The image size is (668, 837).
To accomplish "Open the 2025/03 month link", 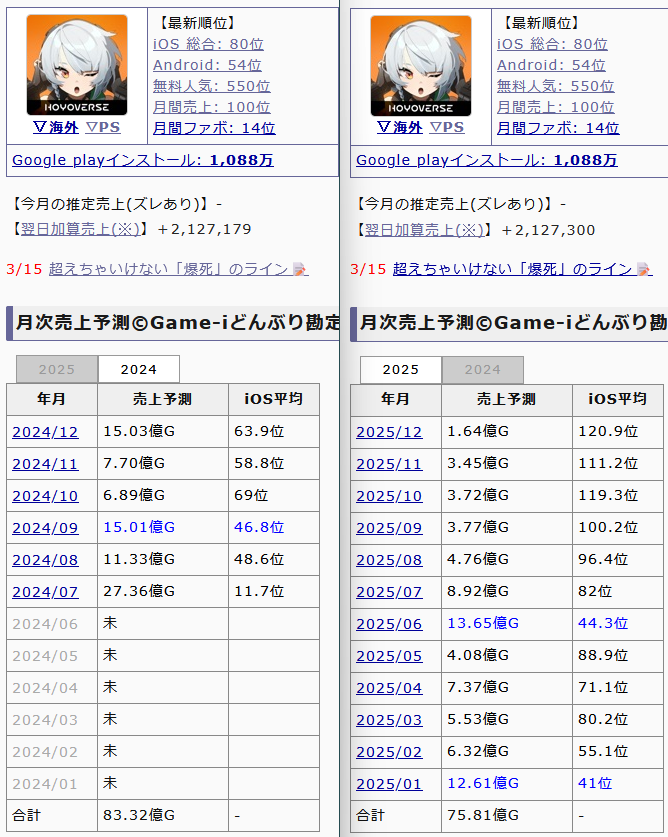I will coord(389,720).
